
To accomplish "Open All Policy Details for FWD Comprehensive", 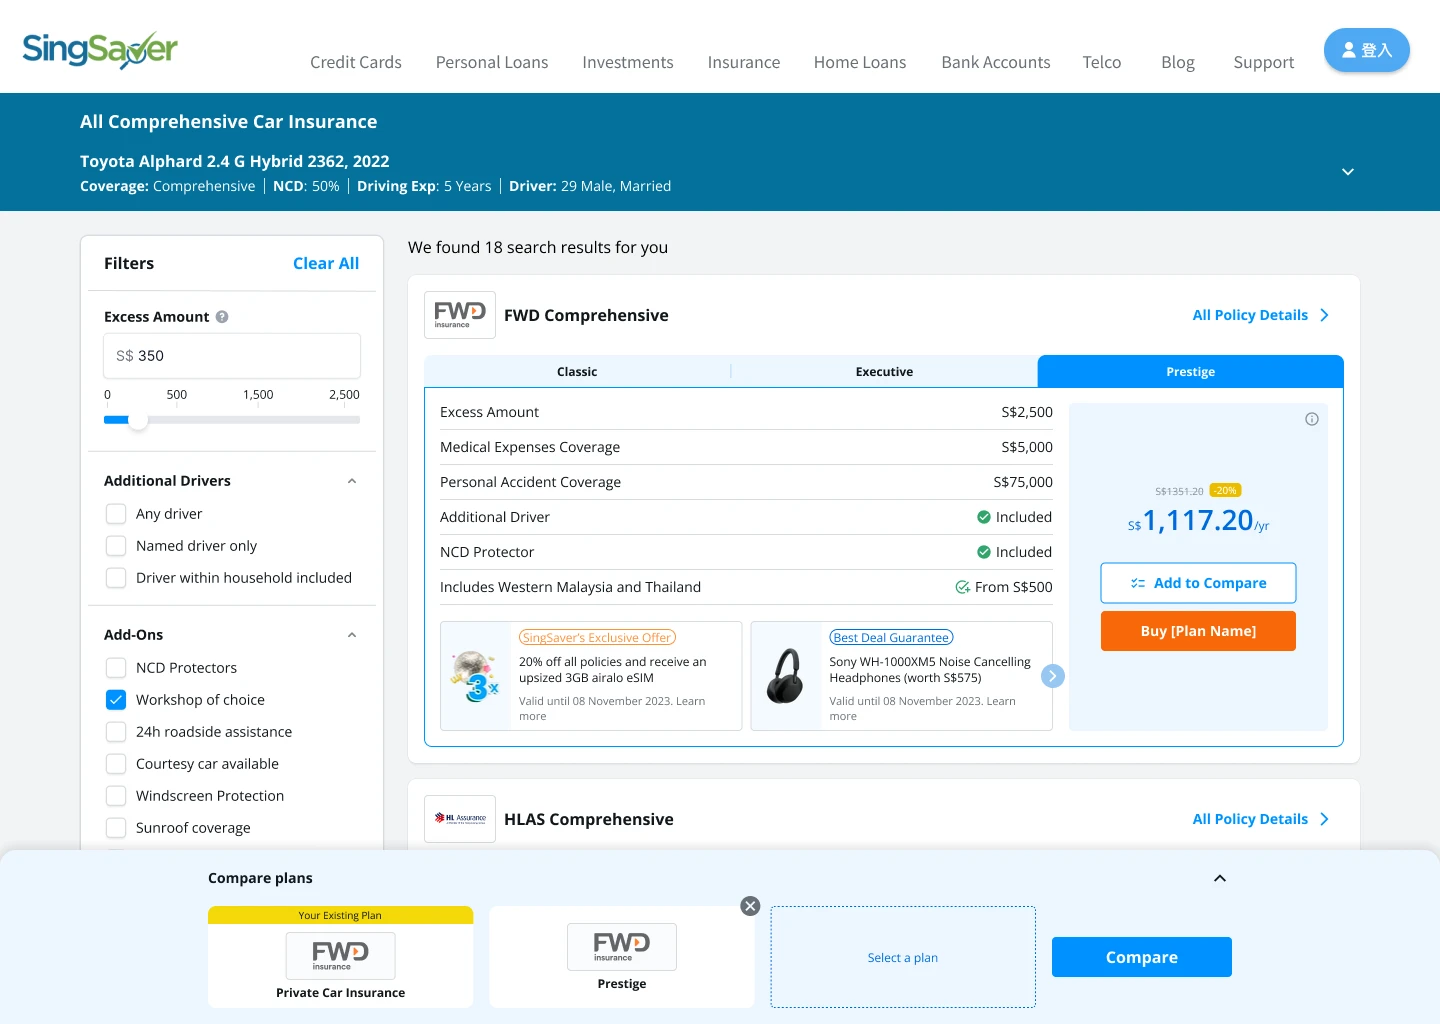I will 1260,315.
